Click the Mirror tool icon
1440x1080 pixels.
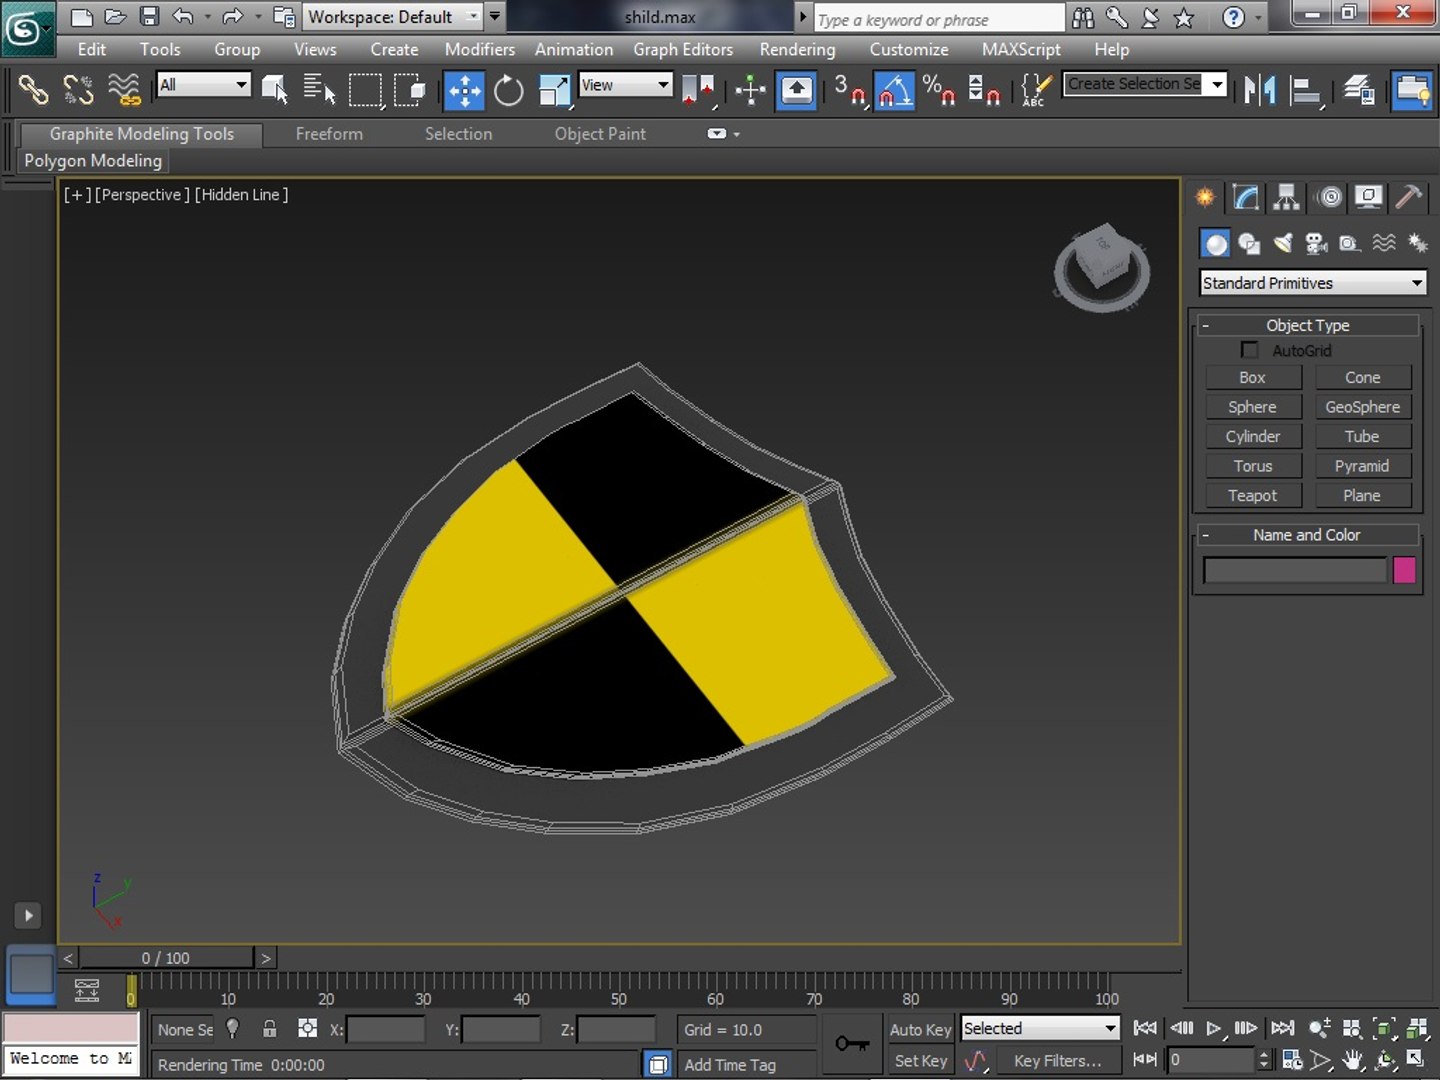(1260, 90)
